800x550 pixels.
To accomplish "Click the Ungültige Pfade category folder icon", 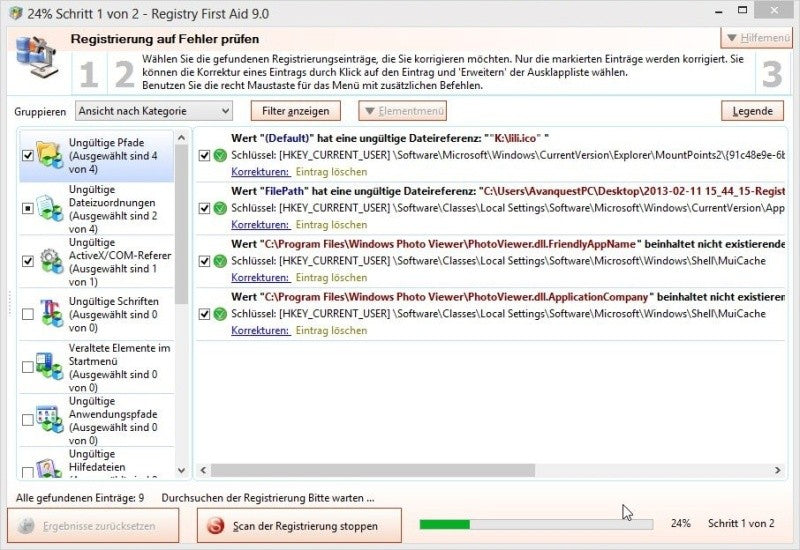I will pyautogui.click(x=50, y=155).
